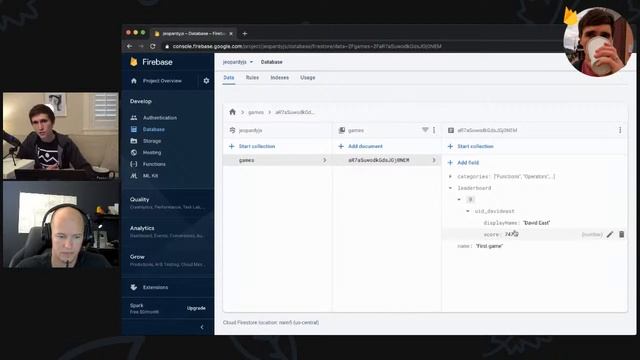Switch to the Usage tab
The width and height of the screenshot is (640, 360).
point(308,78)
